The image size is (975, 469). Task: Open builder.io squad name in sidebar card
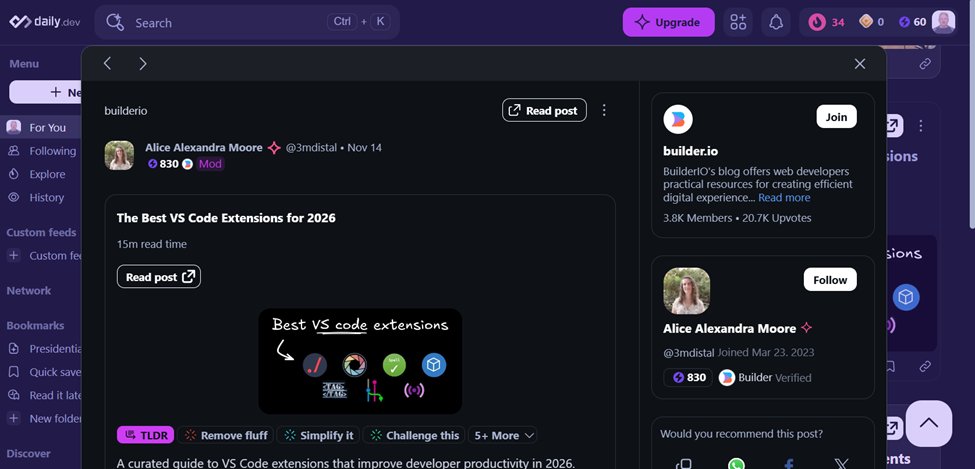[690, 151]
